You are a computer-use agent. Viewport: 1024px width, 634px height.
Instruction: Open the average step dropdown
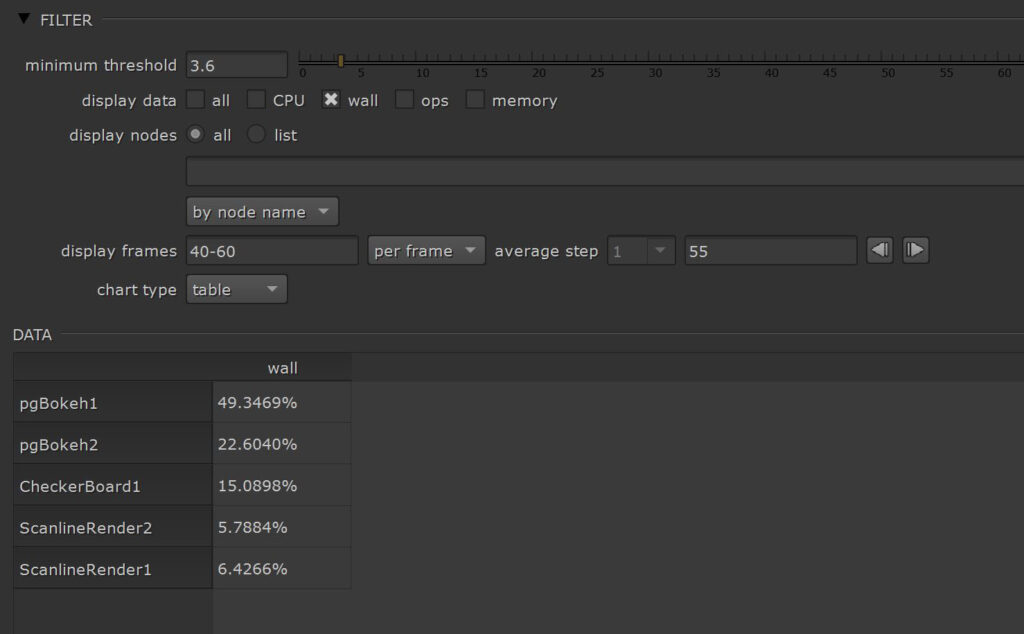click(x=641, y=251)
